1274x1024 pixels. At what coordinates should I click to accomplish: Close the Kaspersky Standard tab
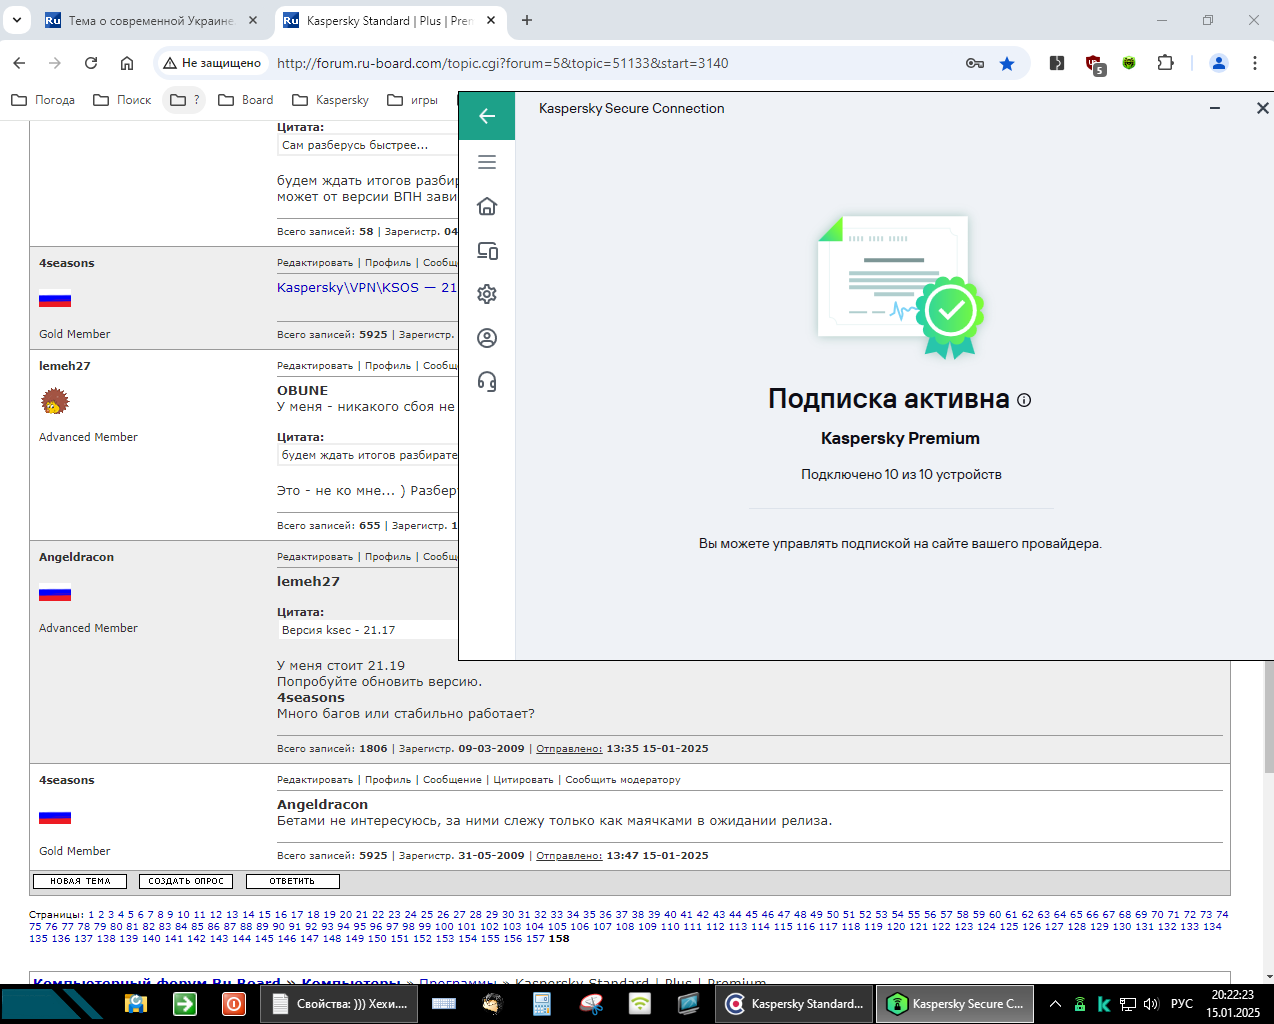pyautogui.click(x=491, y=20)
